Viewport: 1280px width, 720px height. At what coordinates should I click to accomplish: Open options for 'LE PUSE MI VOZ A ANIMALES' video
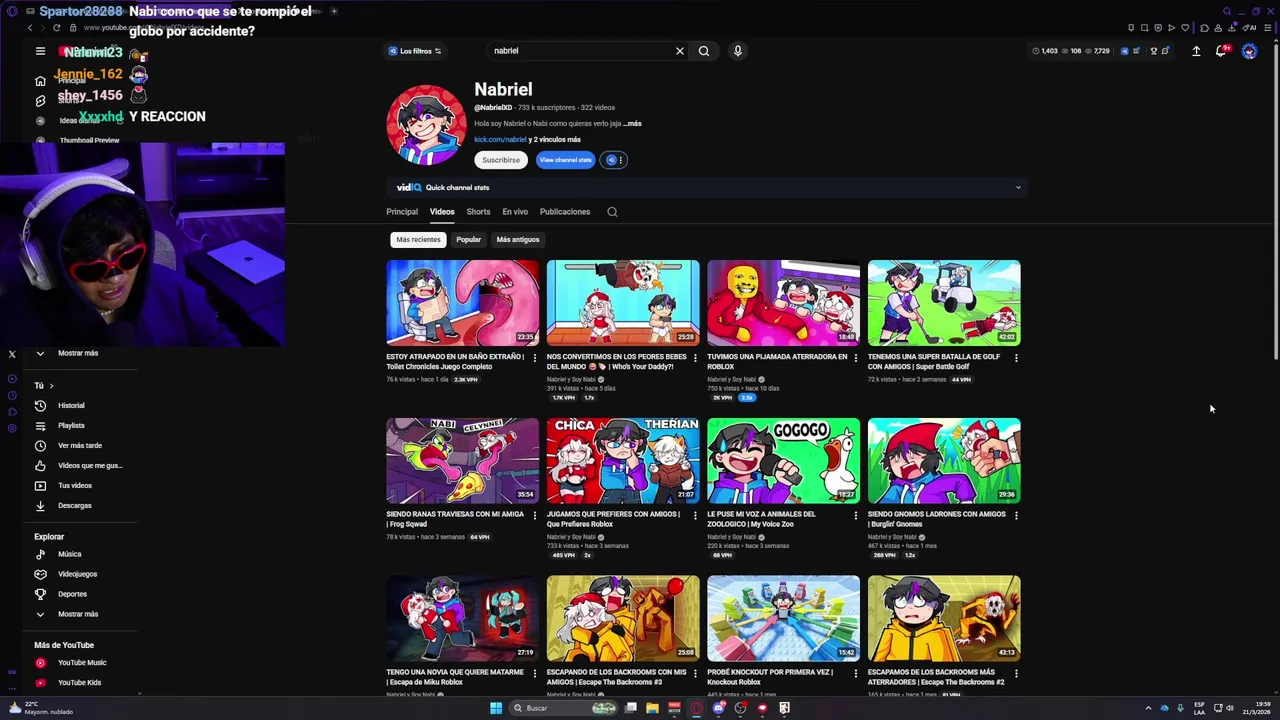(x=856, y=516)
